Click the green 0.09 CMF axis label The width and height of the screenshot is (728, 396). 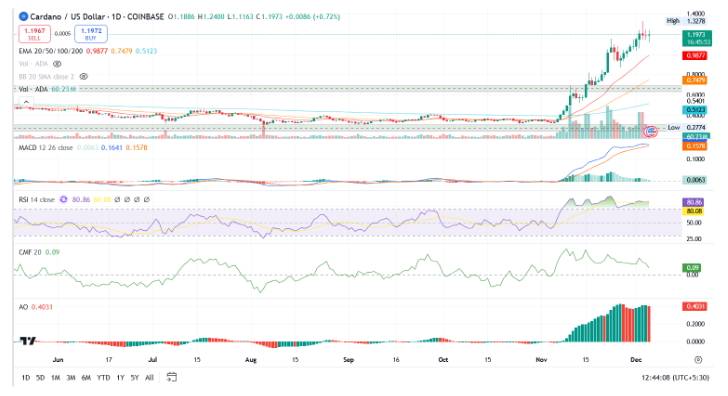[x=692, y=268]
